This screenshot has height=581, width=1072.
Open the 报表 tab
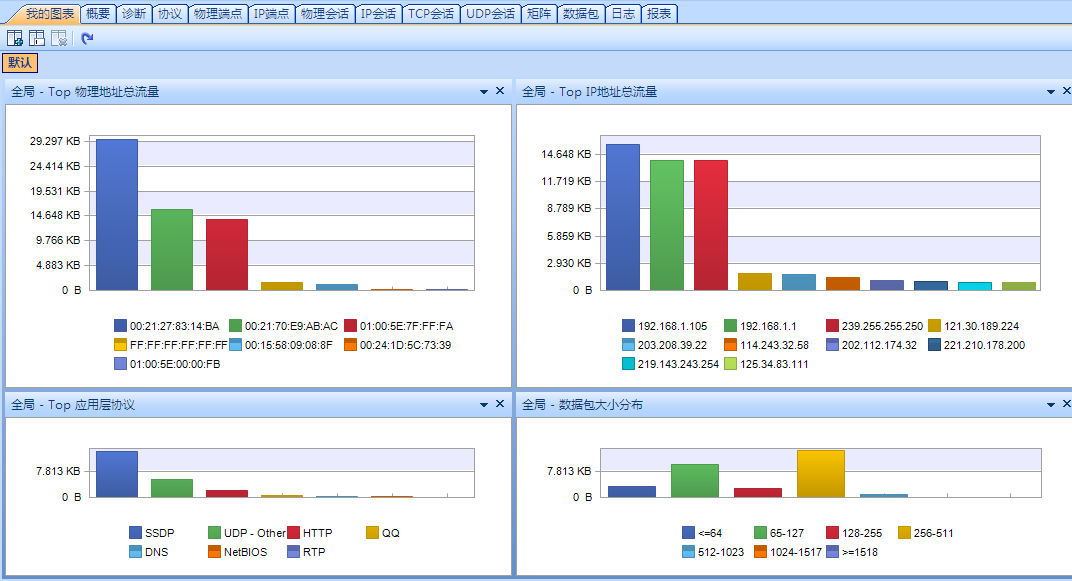[659, 13]
